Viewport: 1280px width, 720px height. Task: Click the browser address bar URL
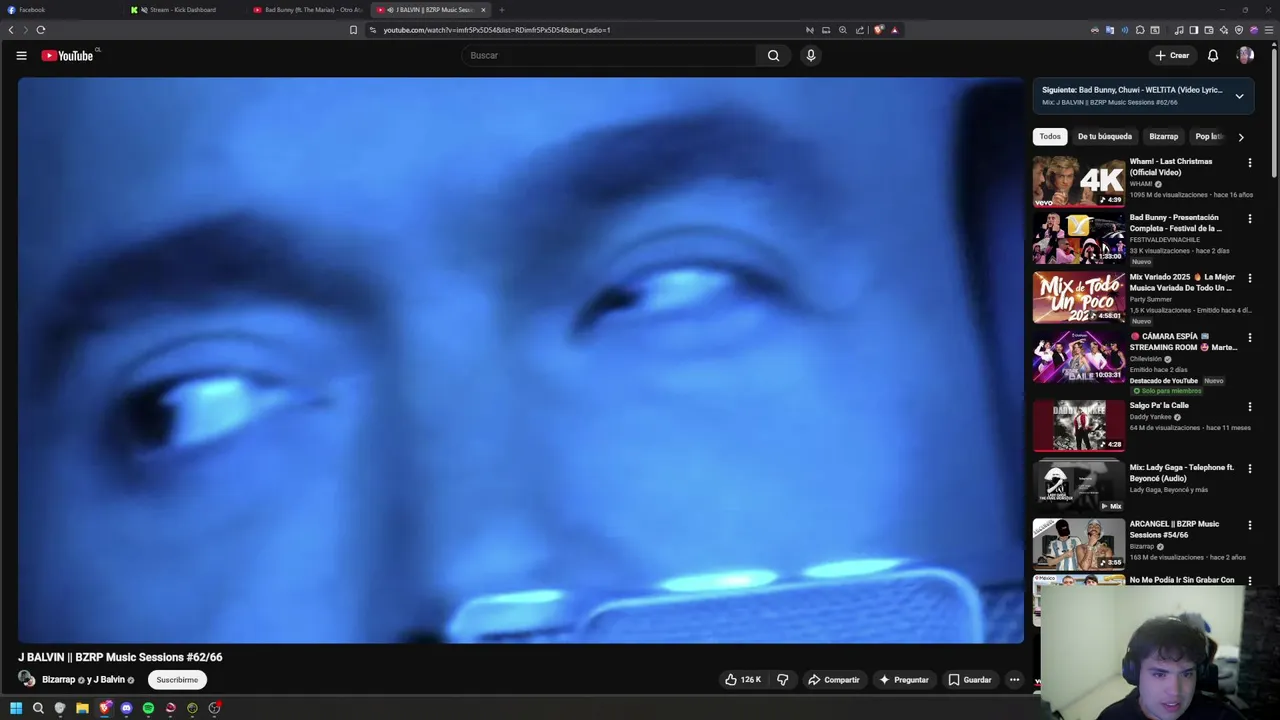(497, 30)
